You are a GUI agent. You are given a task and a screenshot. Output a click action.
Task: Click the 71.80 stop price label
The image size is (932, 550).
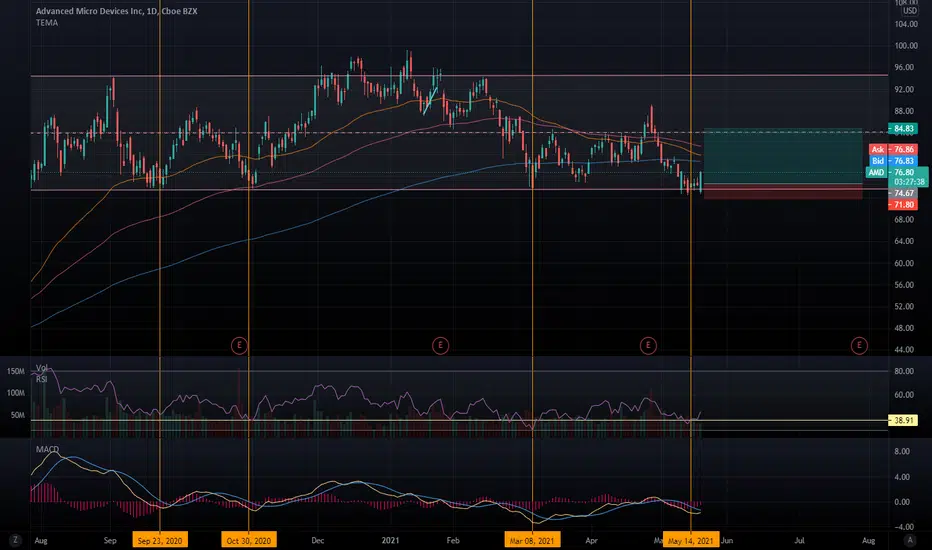click(x=903, y=205)
